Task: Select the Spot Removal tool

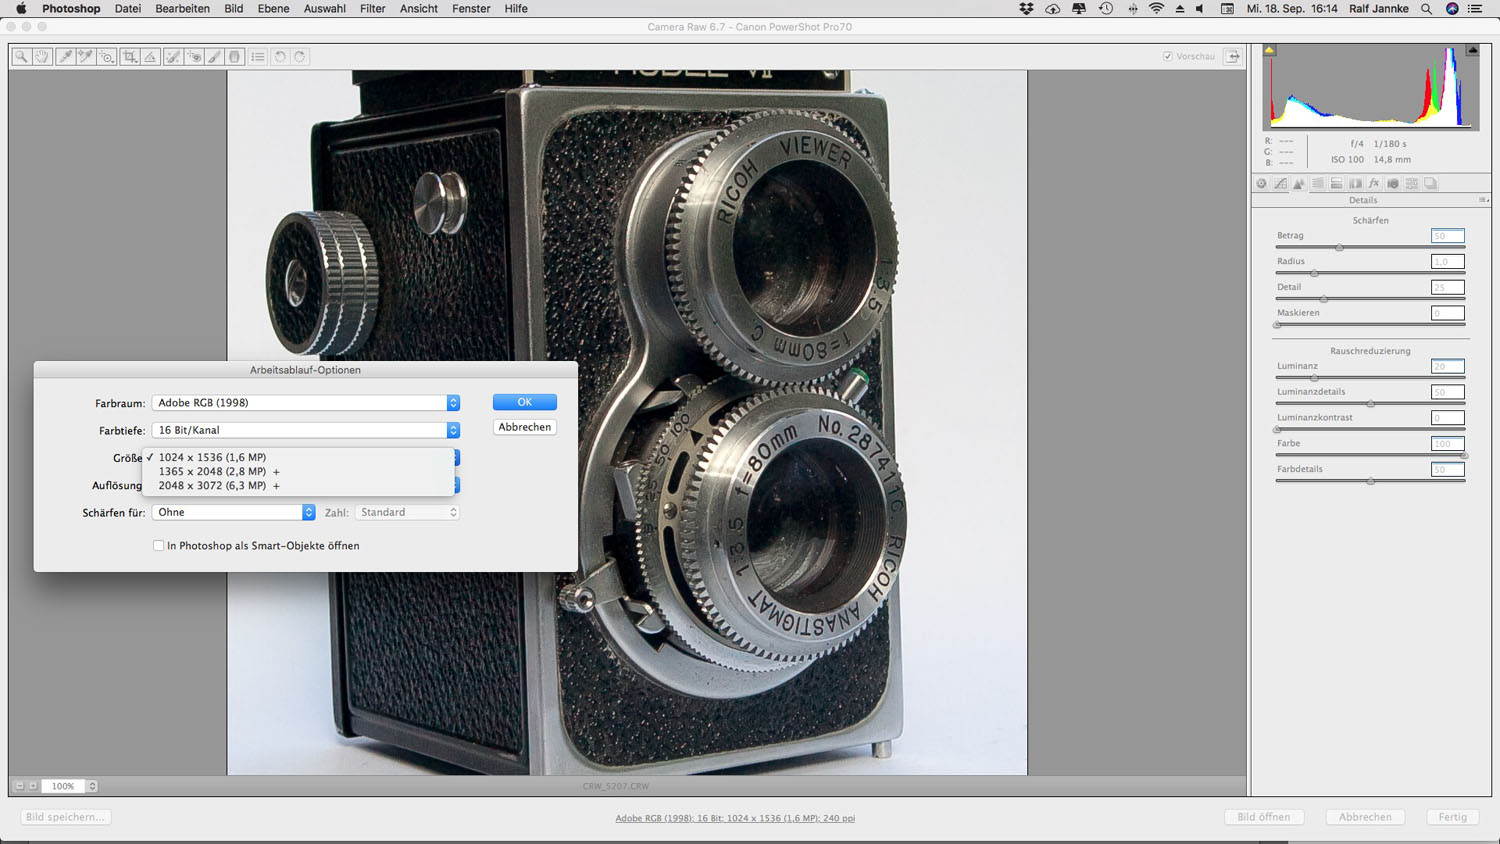Action: 173,57
